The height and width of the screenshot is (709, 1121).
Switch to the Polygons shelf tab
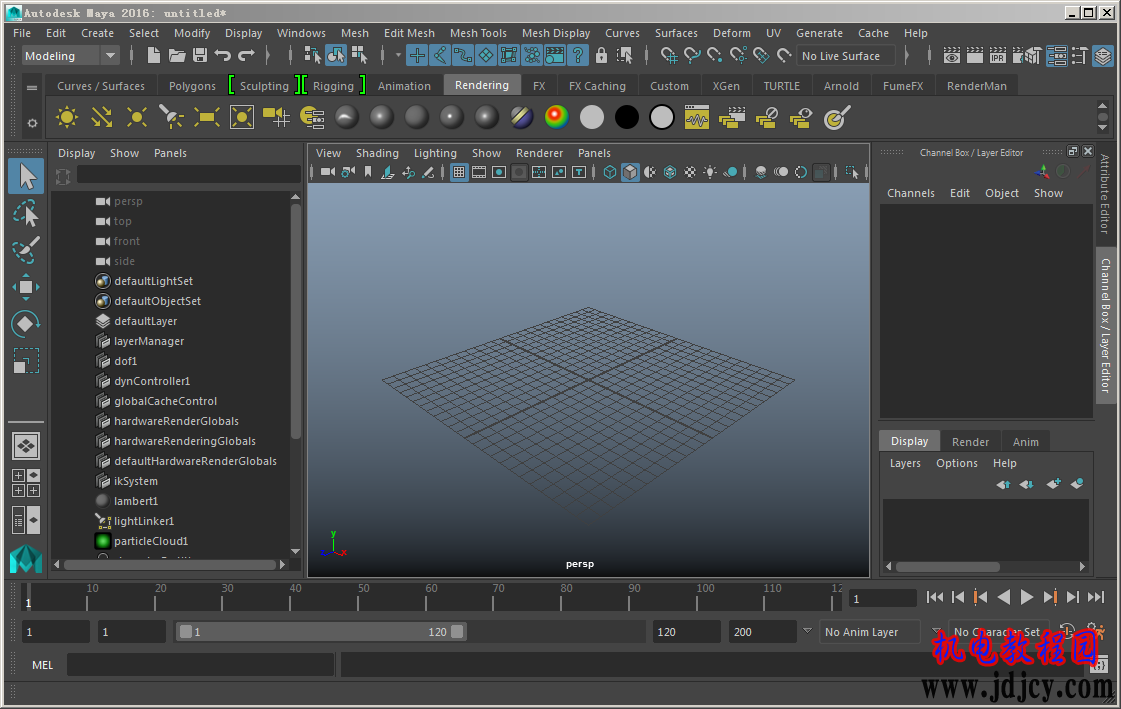coord(192,86)
